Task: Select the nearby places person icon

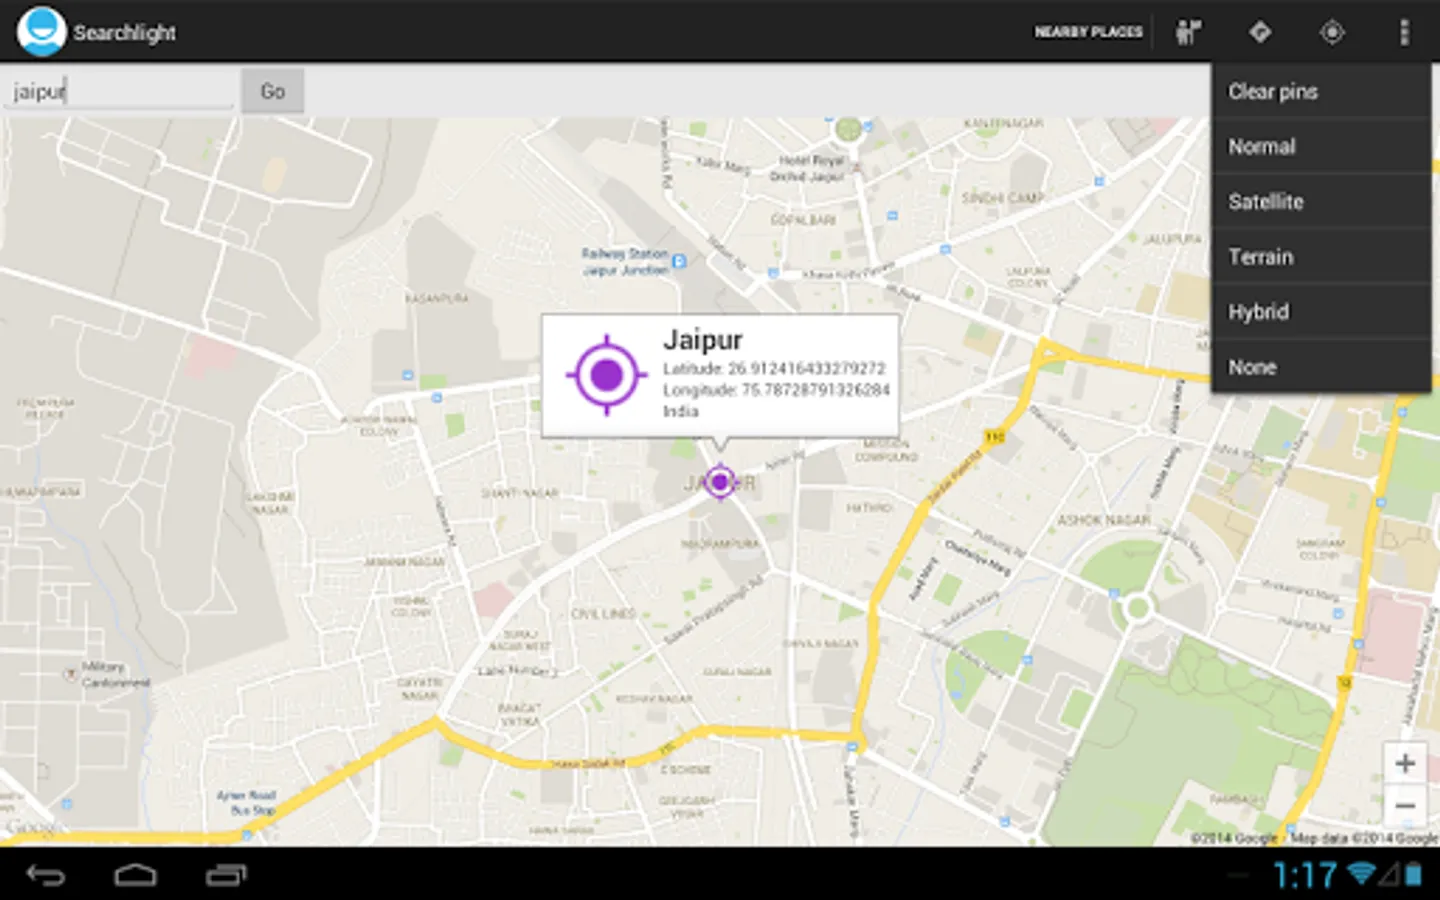Action: pos(1189,31)
